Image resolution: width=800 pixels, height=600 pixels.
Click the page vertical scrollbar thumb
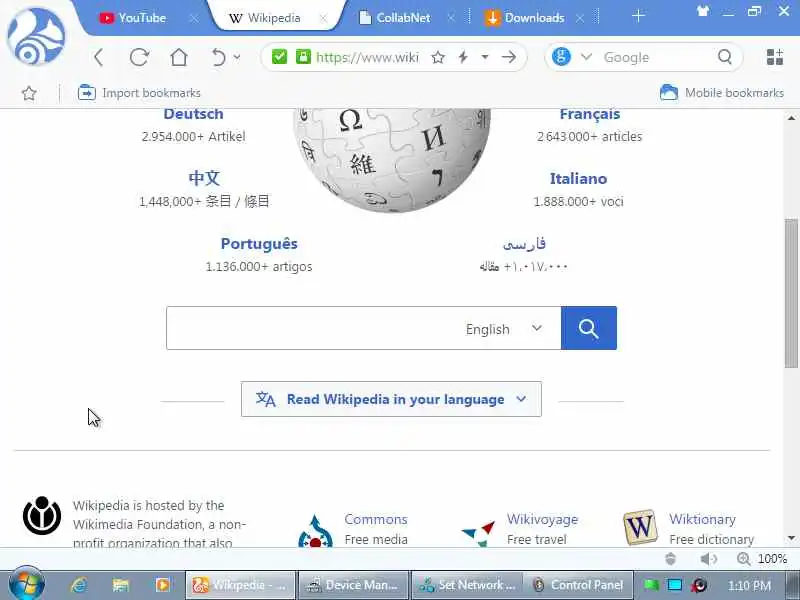(x=791, y=292)
